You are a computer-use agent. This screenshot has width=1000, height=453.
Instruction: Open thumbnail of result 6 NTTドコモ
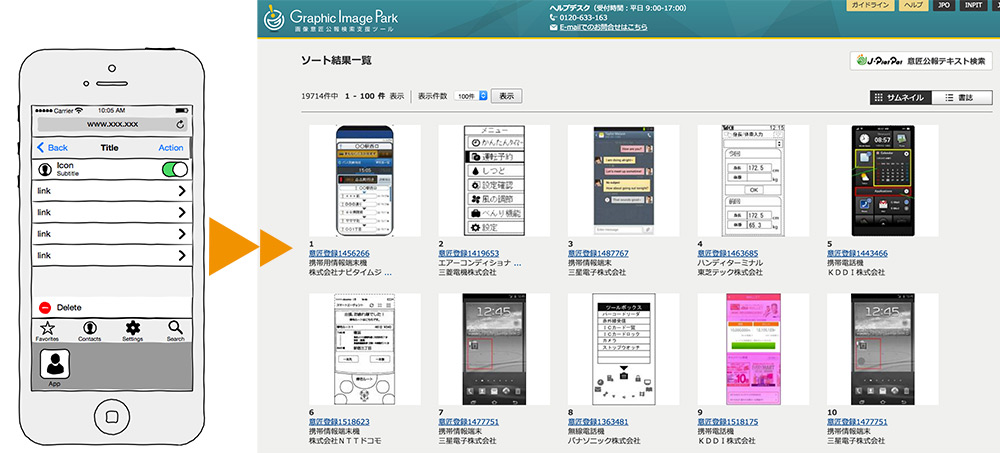coord(365,349)
